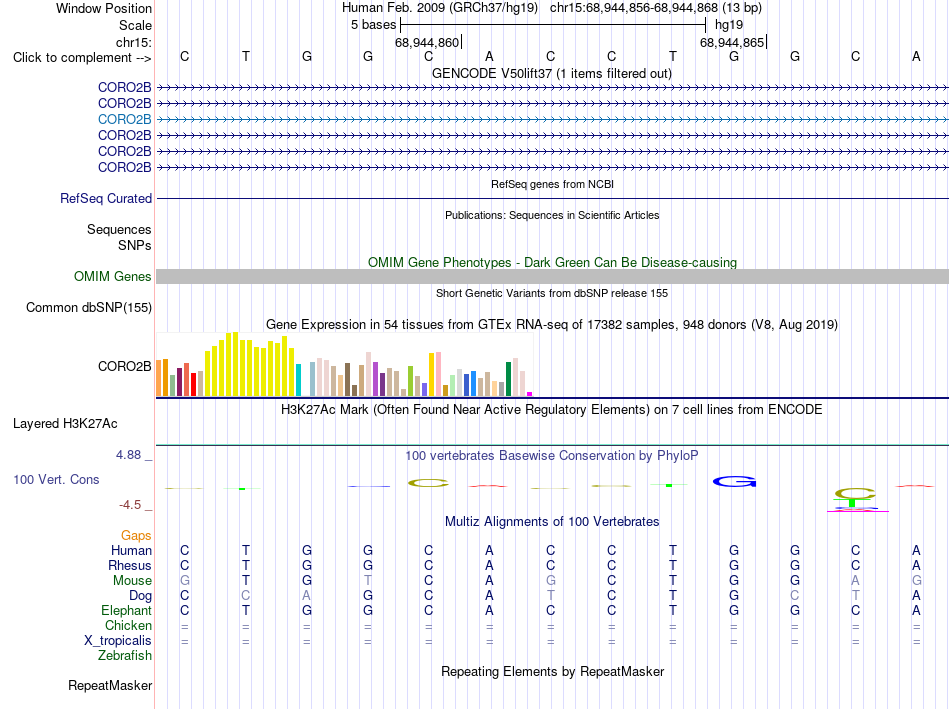Select the Scale track label
Viewport: 950px width, 709px height.
(x=135, y=25)
